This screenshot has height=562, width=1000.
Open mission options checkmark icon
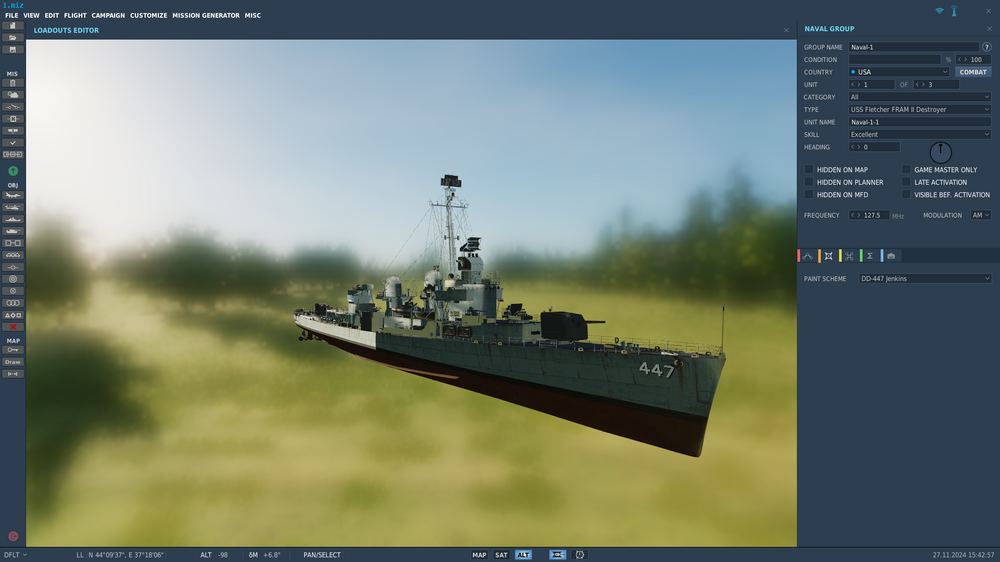coord(12,143)
